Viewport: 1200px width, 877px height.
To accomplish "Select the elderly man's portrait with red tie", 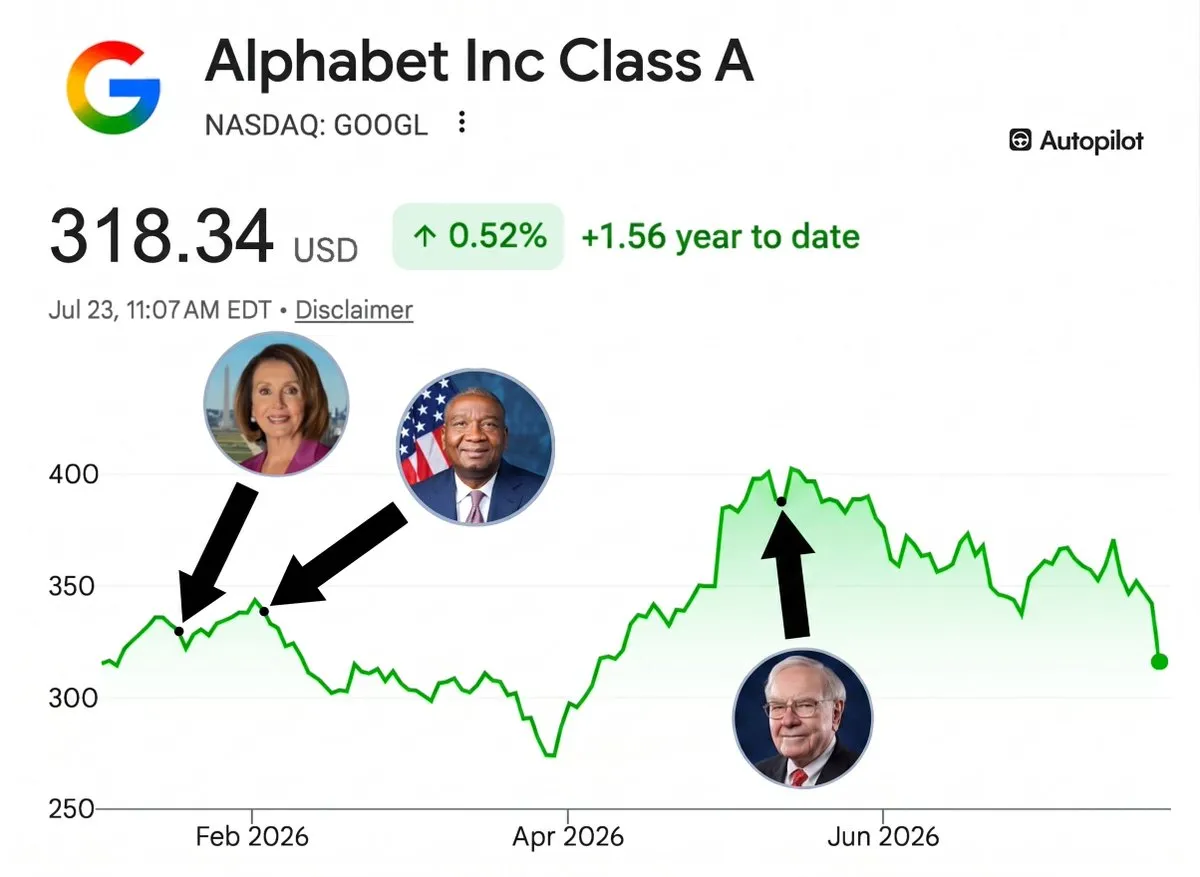I will (x=803, y=718).
